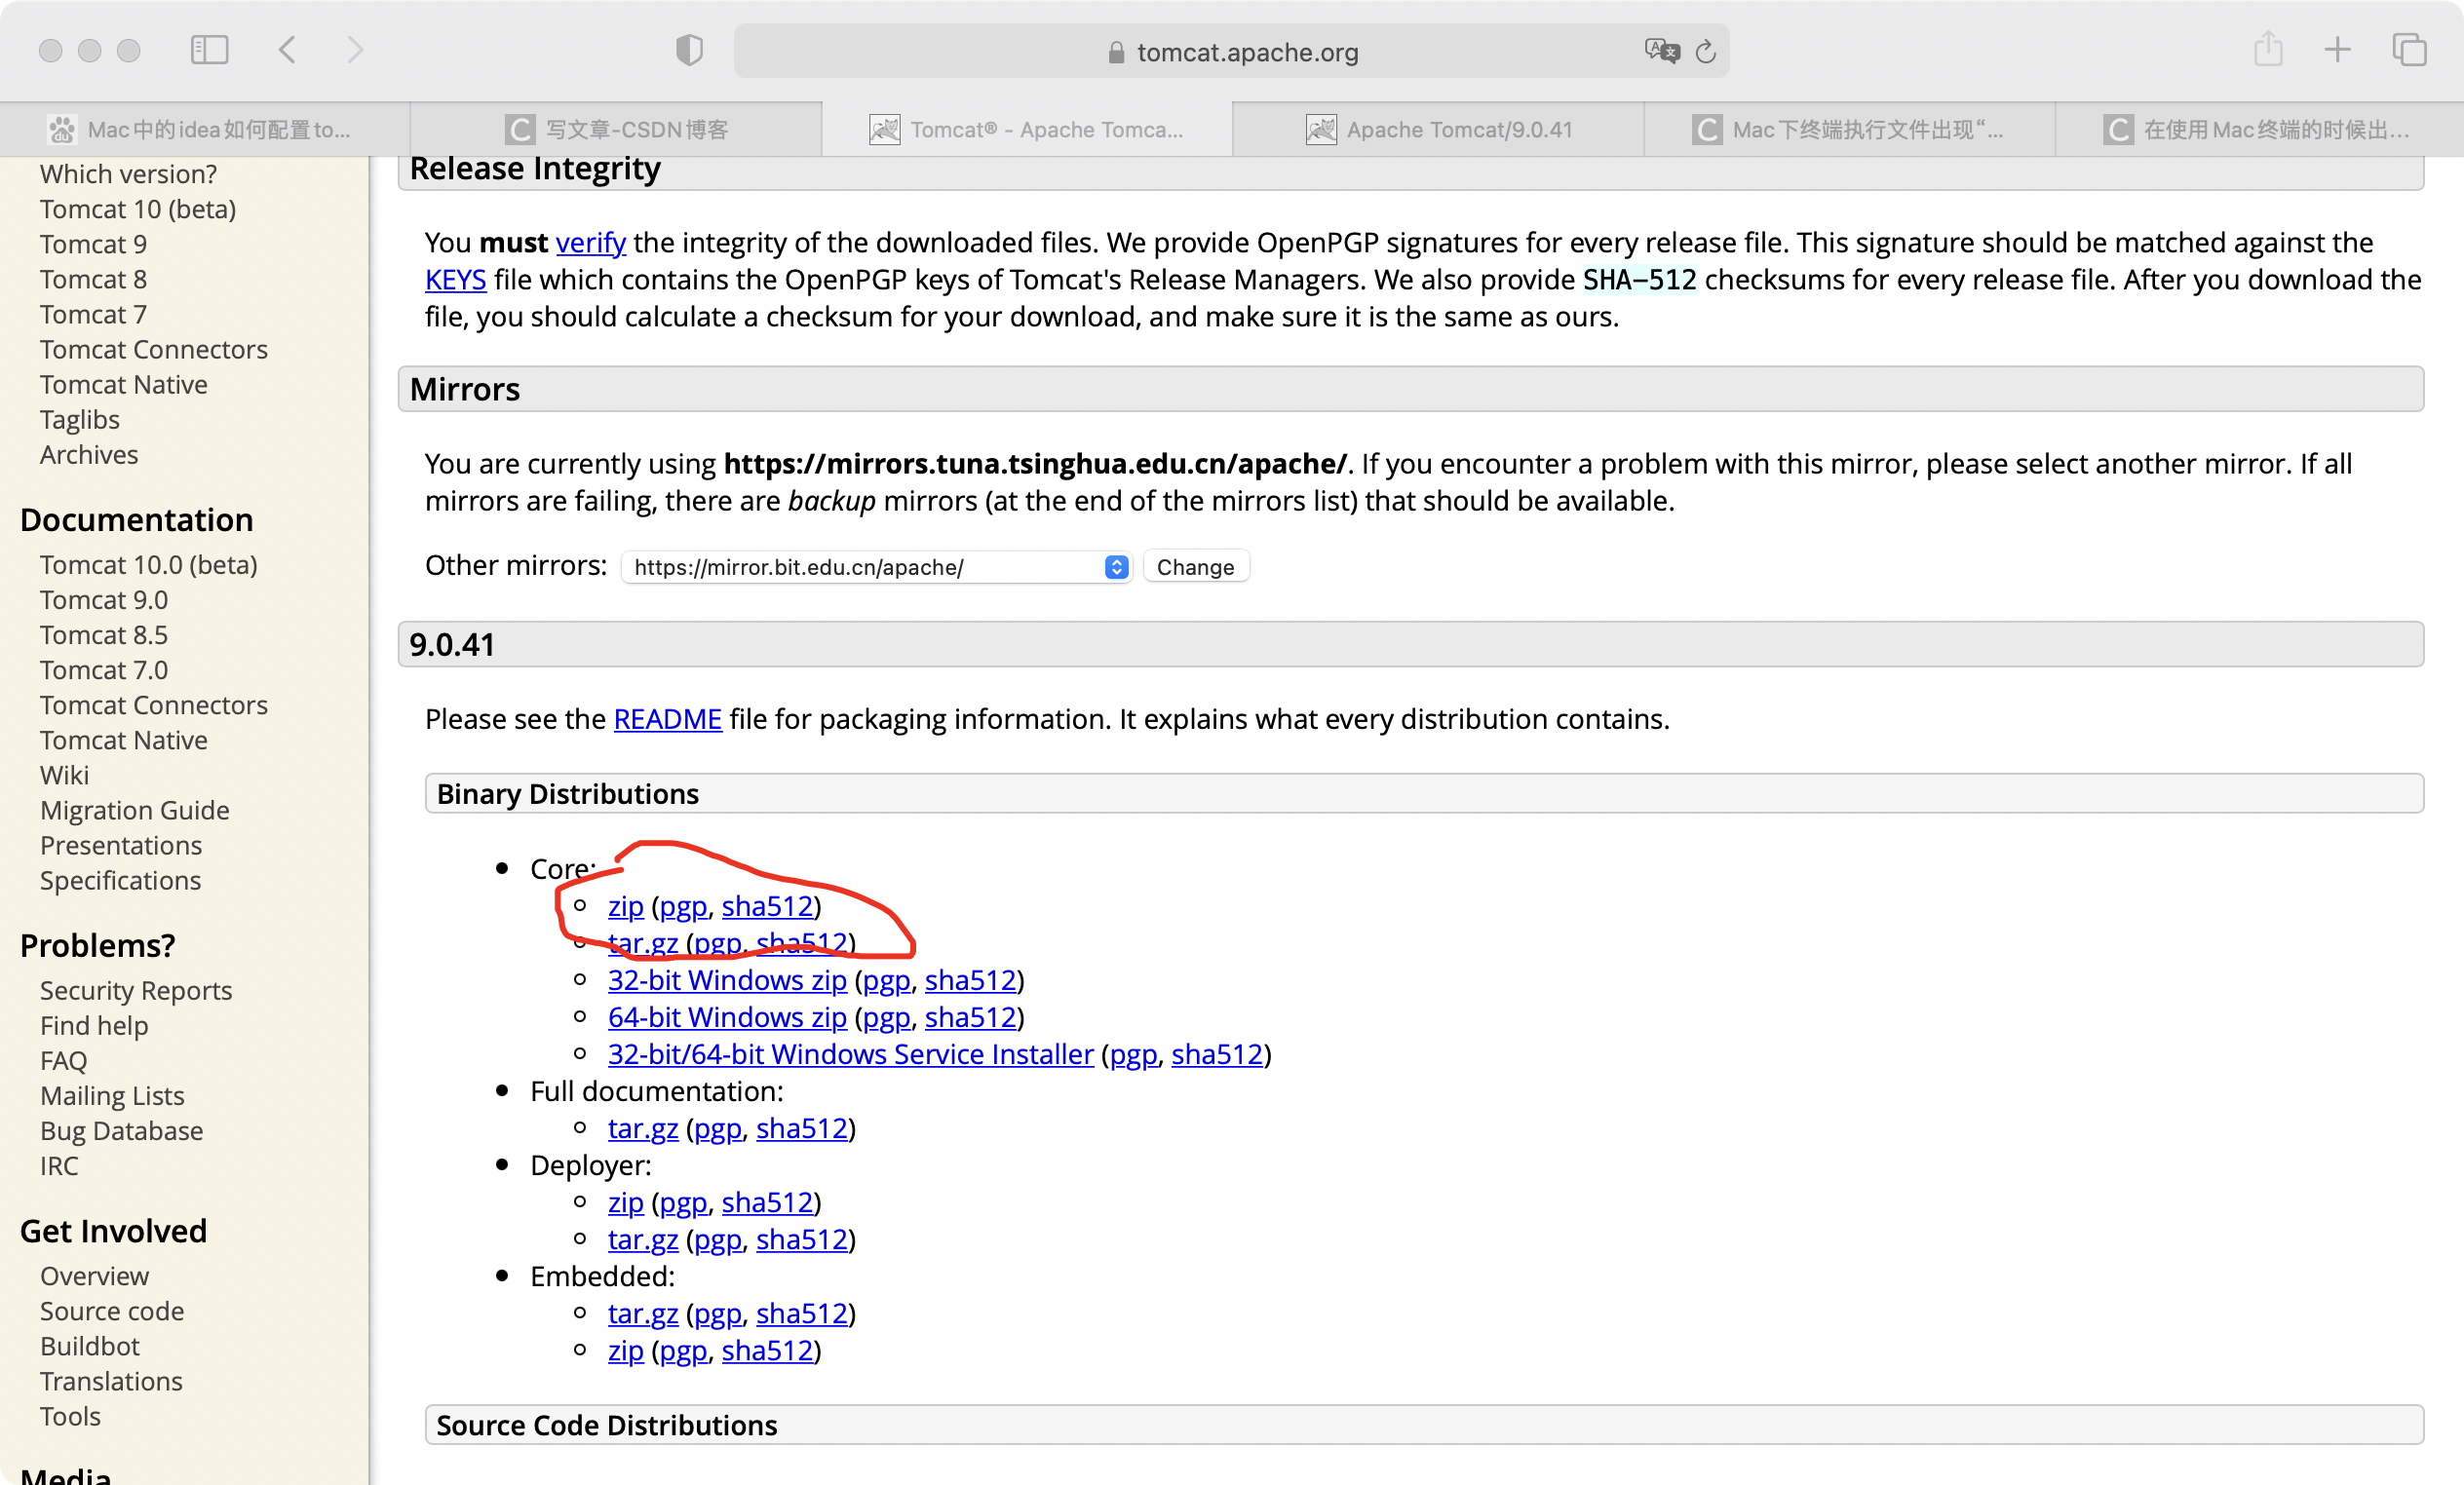Open the Overview link under Get Involved
The image size is (2464, 1485).
pyautogui.click(x=94, y=1276)
